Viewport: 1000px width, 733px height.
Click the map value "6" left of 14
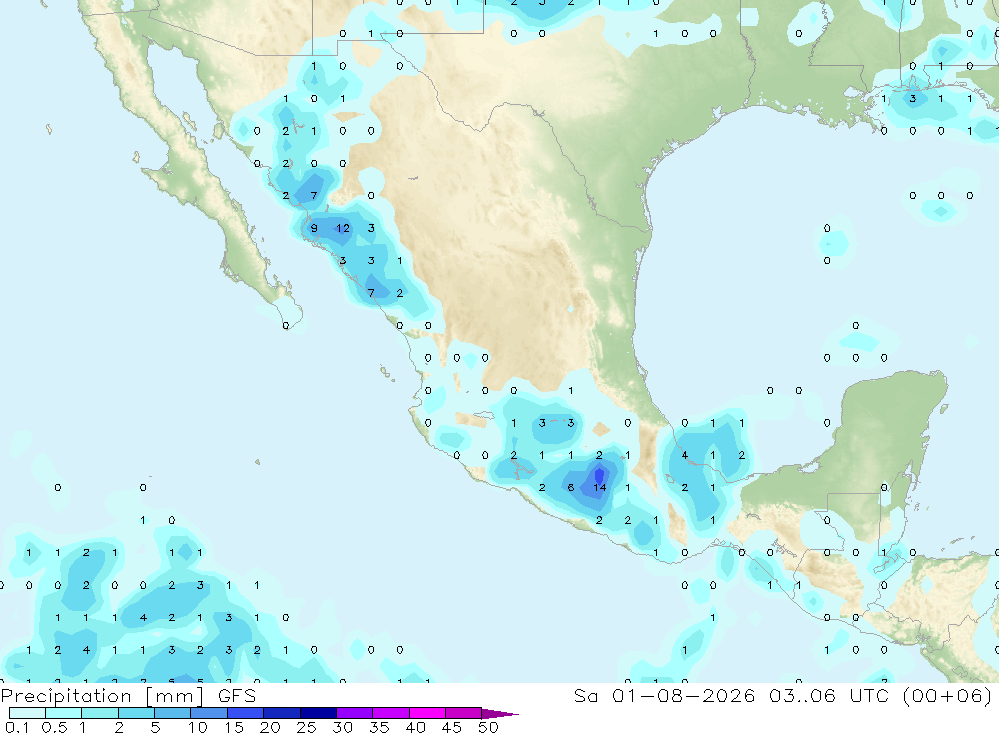click(x=571, y=487)
